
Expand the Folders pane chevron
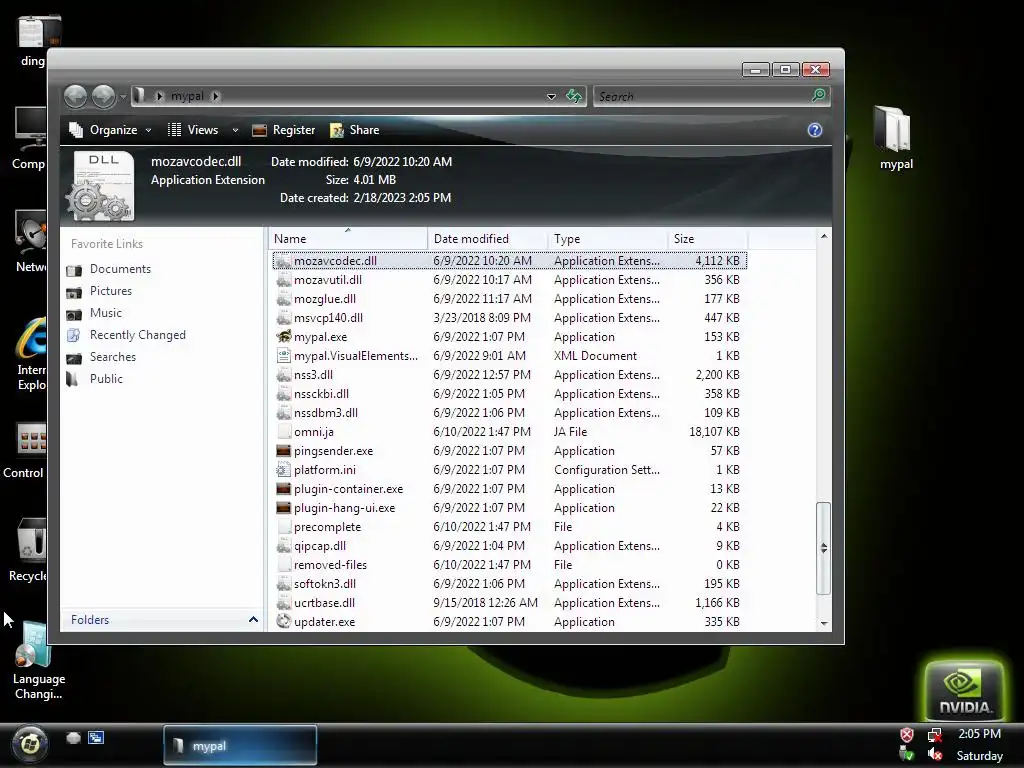click(253, 620)
